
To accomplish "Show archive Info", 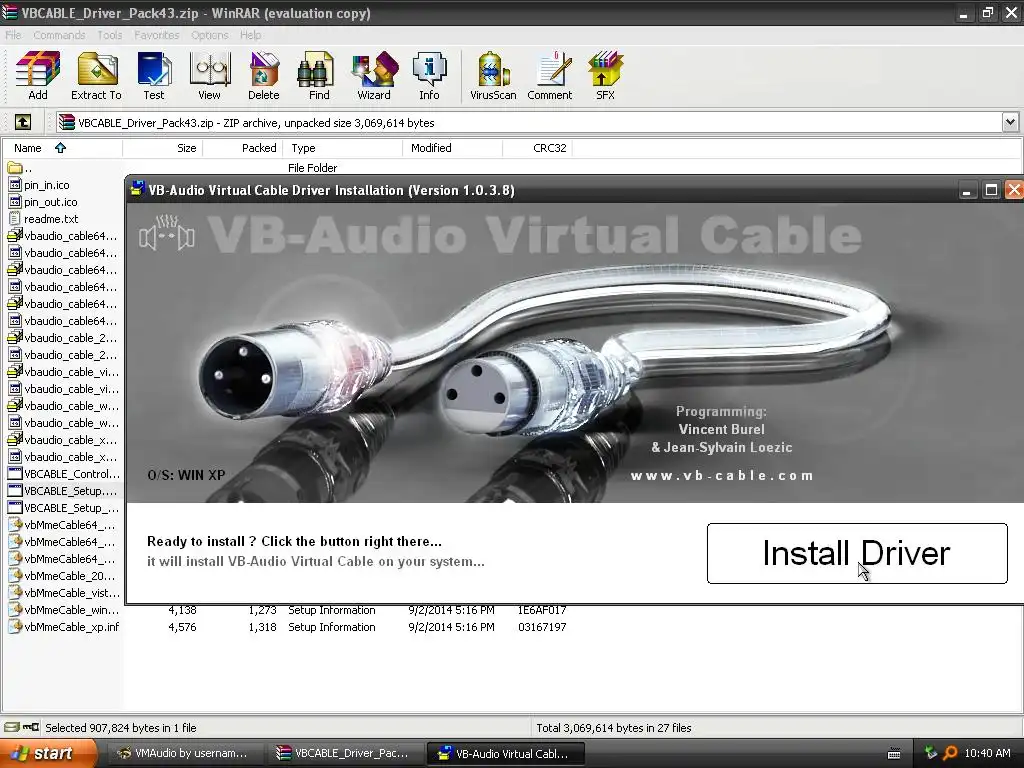I will pyautogui.click(x=429, y=76).
